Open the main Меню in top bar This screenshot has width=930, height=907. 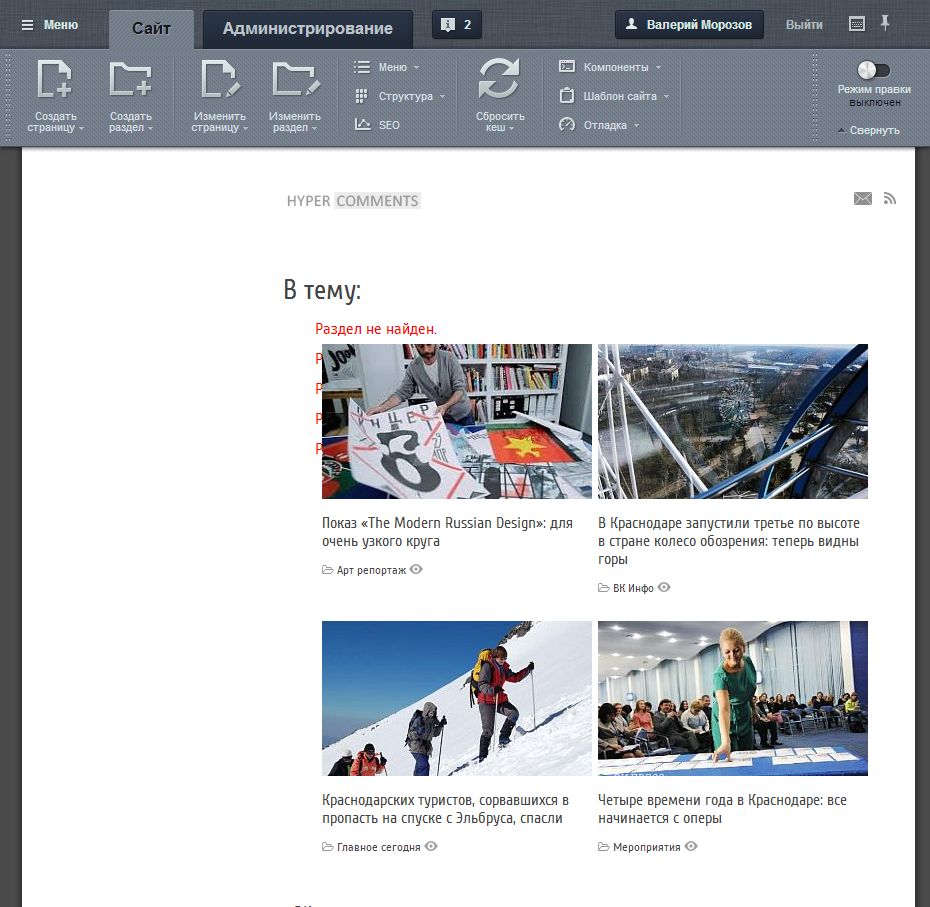[x=50, y=25]
